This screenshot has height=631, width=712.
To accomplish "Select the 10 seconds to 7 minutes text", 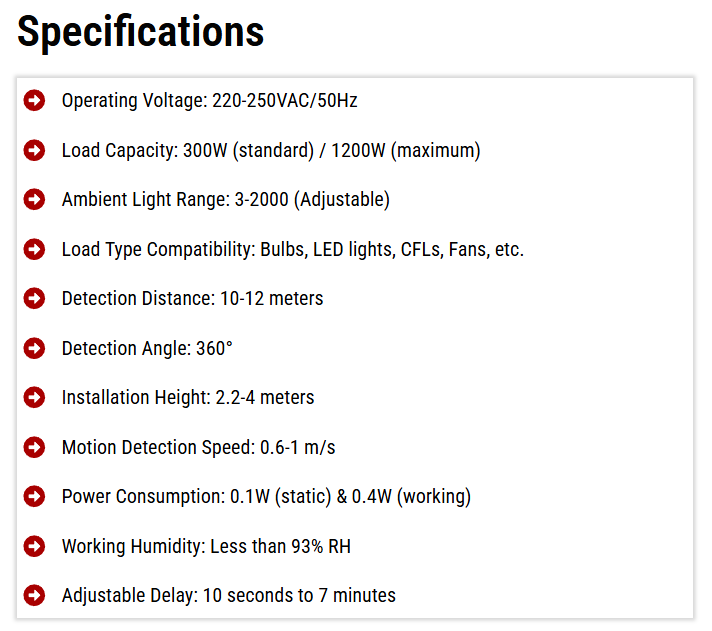I will coord(299,596).
